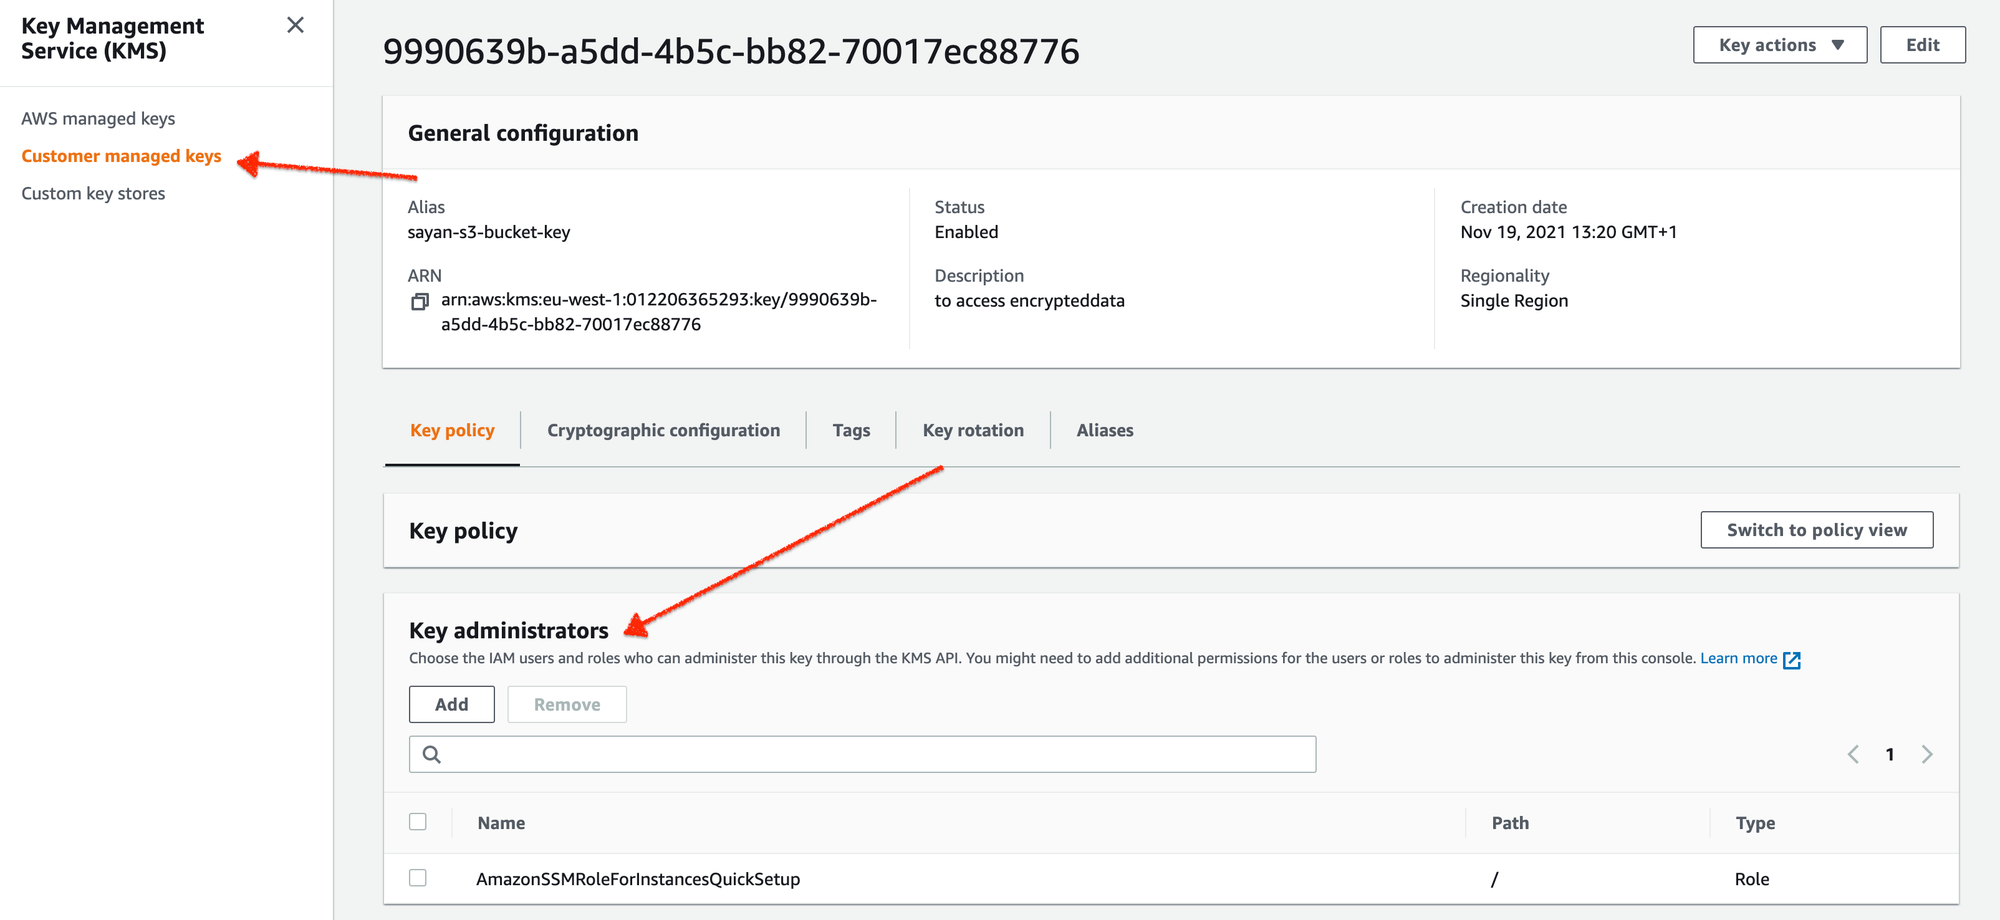Image resolution: width=2000 pixels, height=920 pixels.
Task: Open the Learn more external link icon
Action: [1791, 659]
